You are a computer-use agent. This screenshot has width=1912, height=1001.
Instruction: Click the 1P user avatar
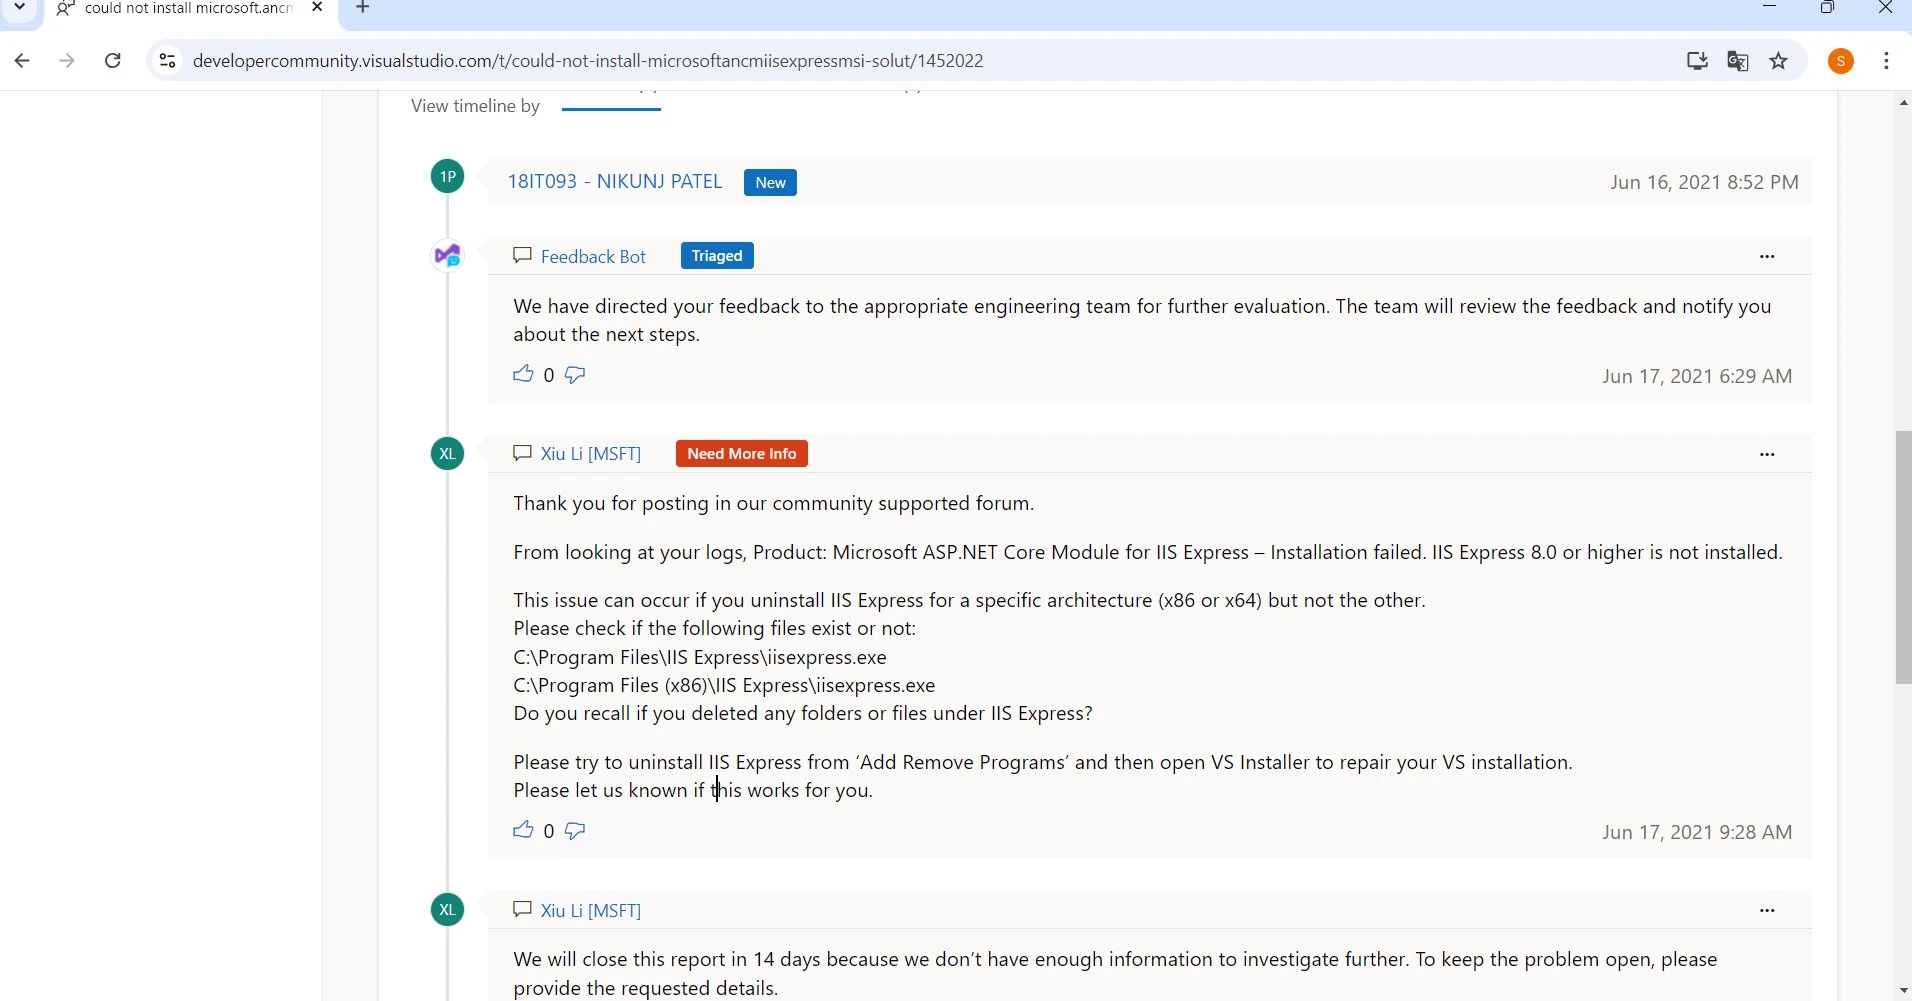(448, 177)
